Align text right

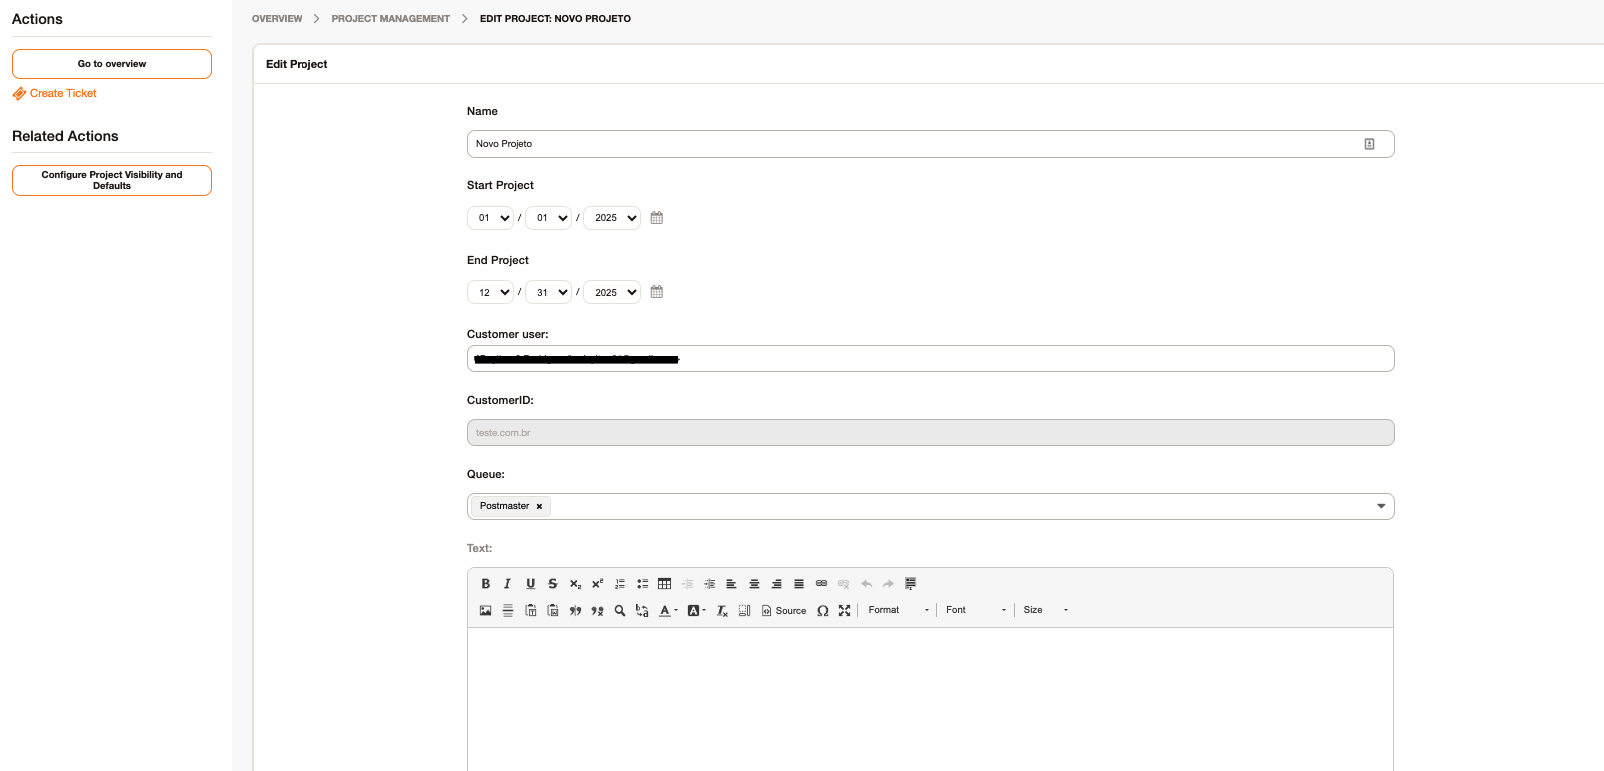coord(776,584)
